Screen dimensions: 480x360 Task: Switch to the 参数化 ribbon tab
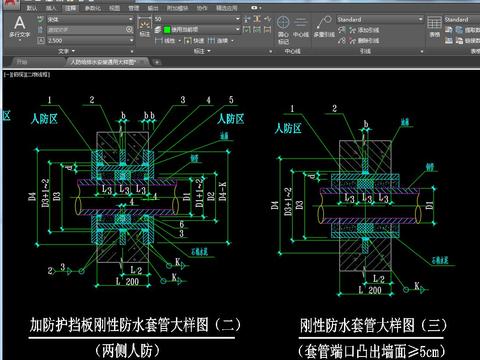click(x=93, y=8)
